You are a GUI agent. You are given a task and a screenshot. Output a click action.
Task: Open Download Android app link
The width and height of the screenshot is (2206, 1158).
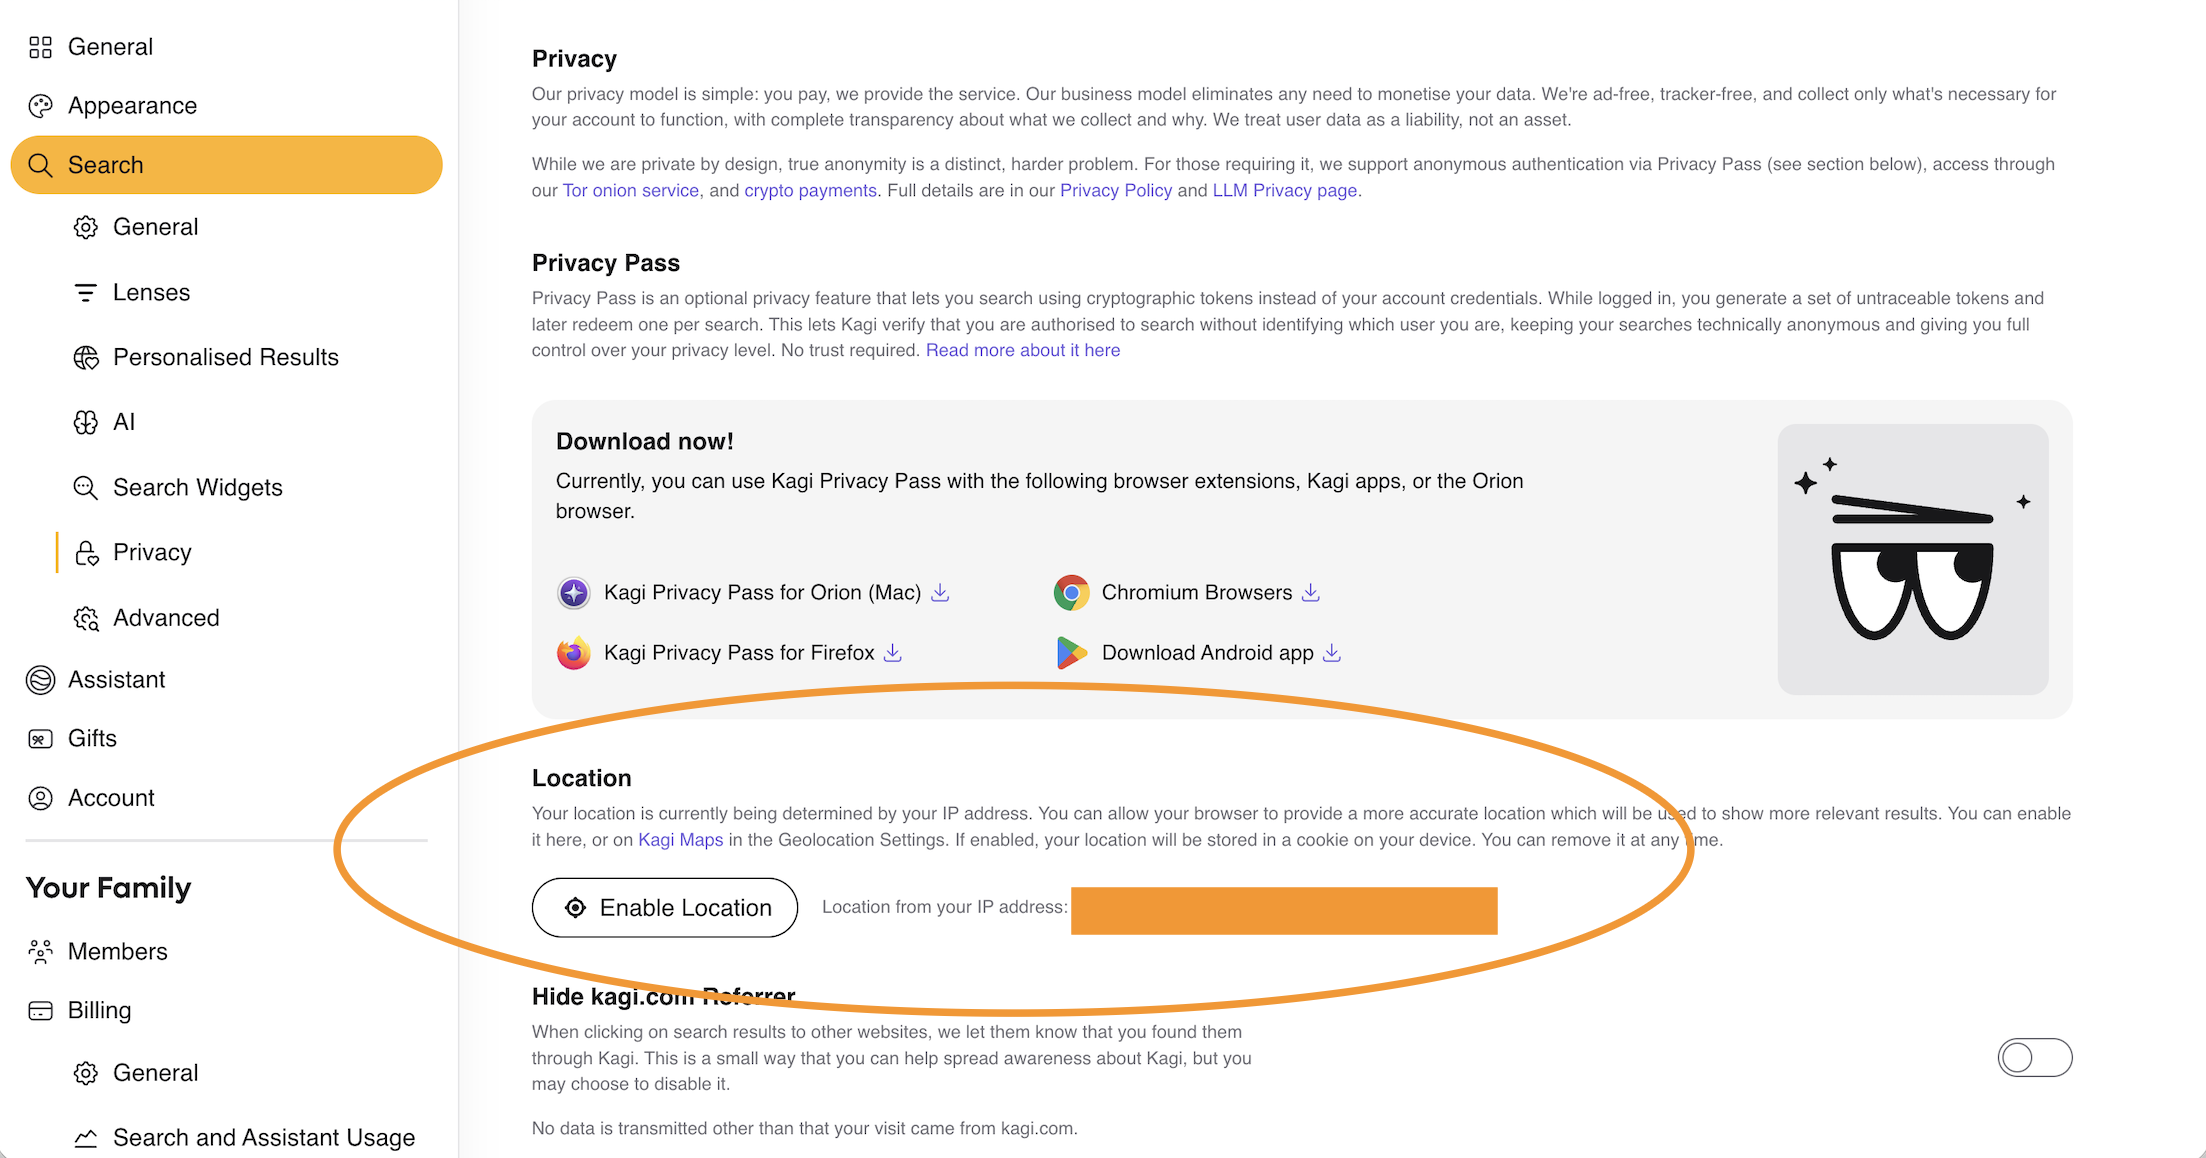1207,653
